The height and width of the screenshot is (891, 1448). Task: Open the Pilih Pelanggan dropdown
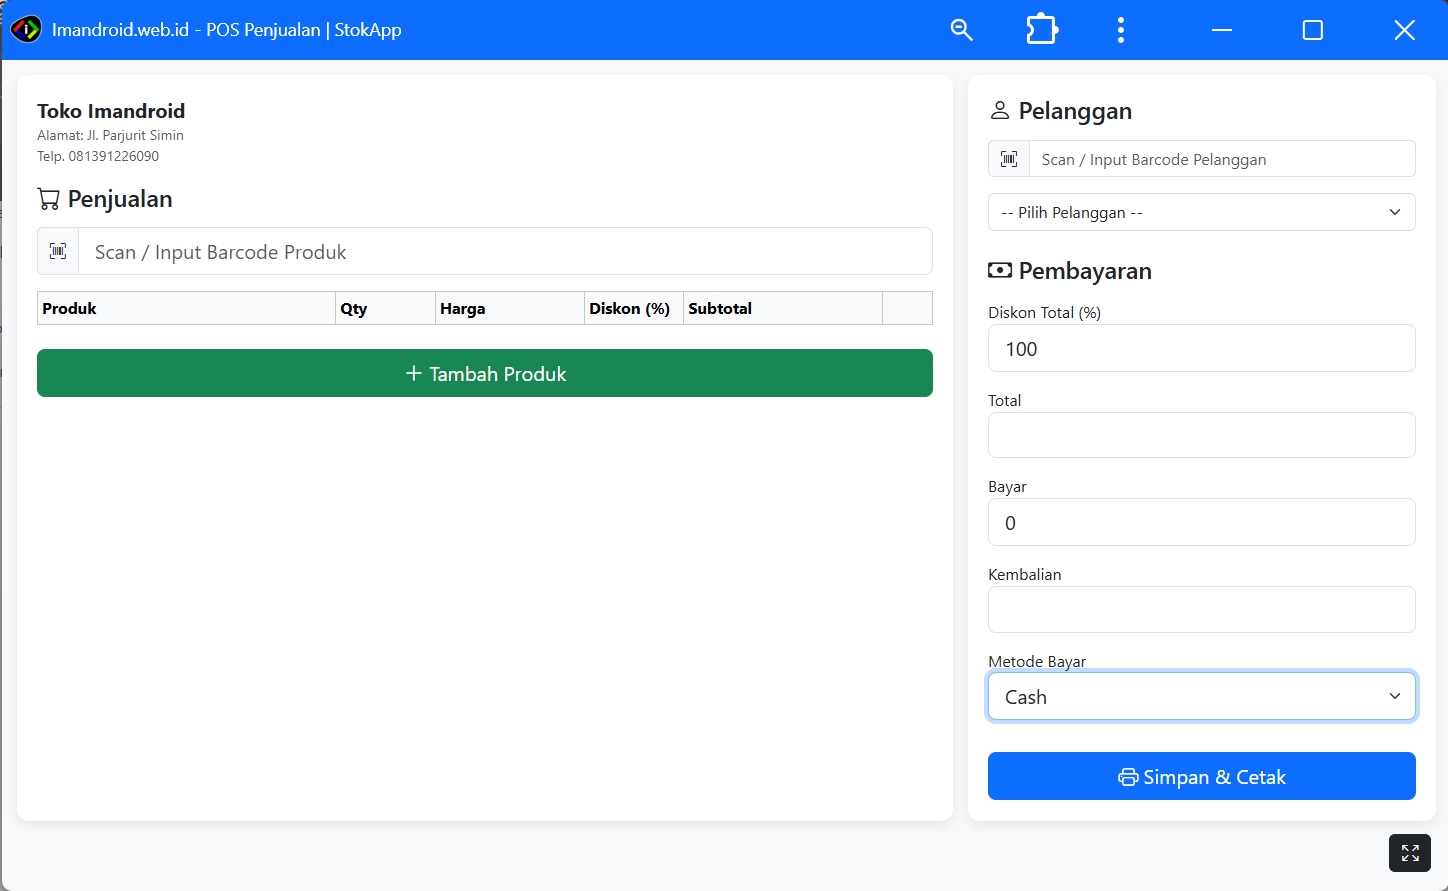coord(1202,212)
